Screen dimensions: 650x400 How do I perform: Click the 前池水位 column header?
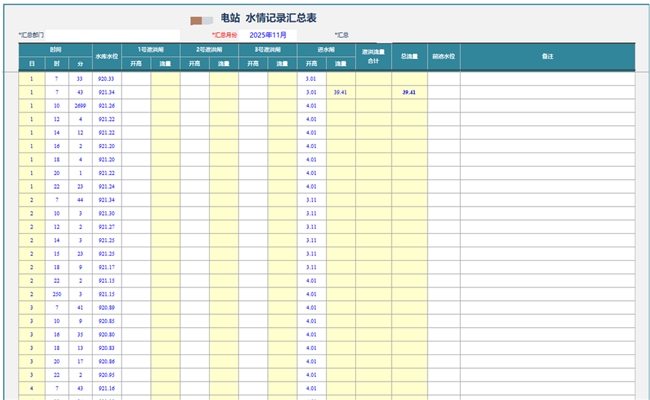tap(444, 57)
